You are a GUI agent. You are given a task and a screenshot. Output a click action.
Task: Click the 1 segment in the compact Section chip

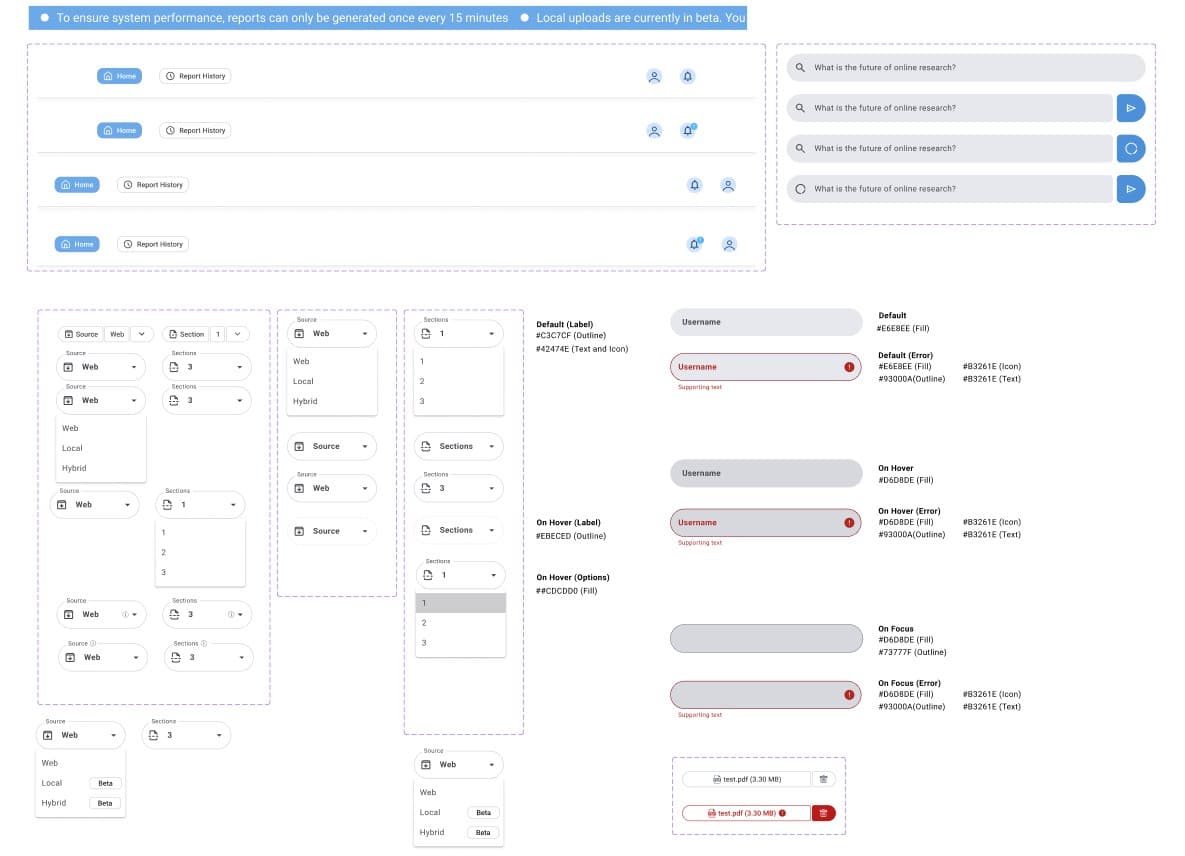(218, 334)
